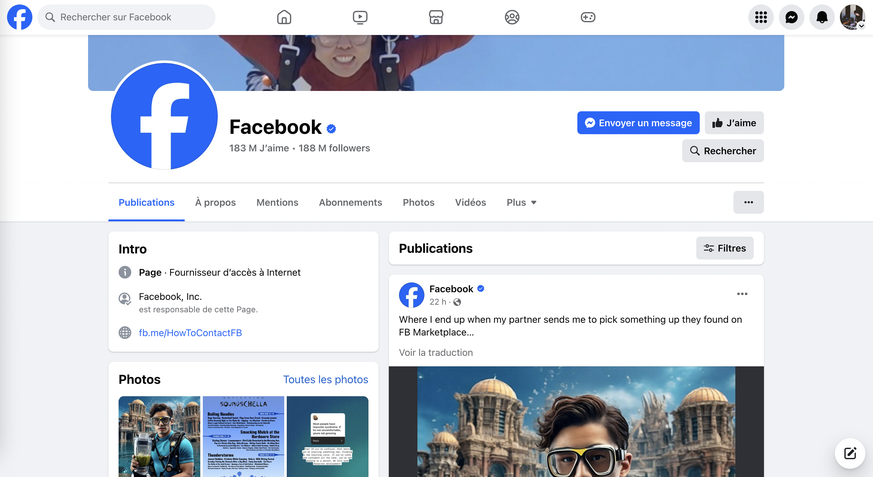Select the Publications tab
The width and height of the screenshot is (873, 477).
click(x=146, y=203)
